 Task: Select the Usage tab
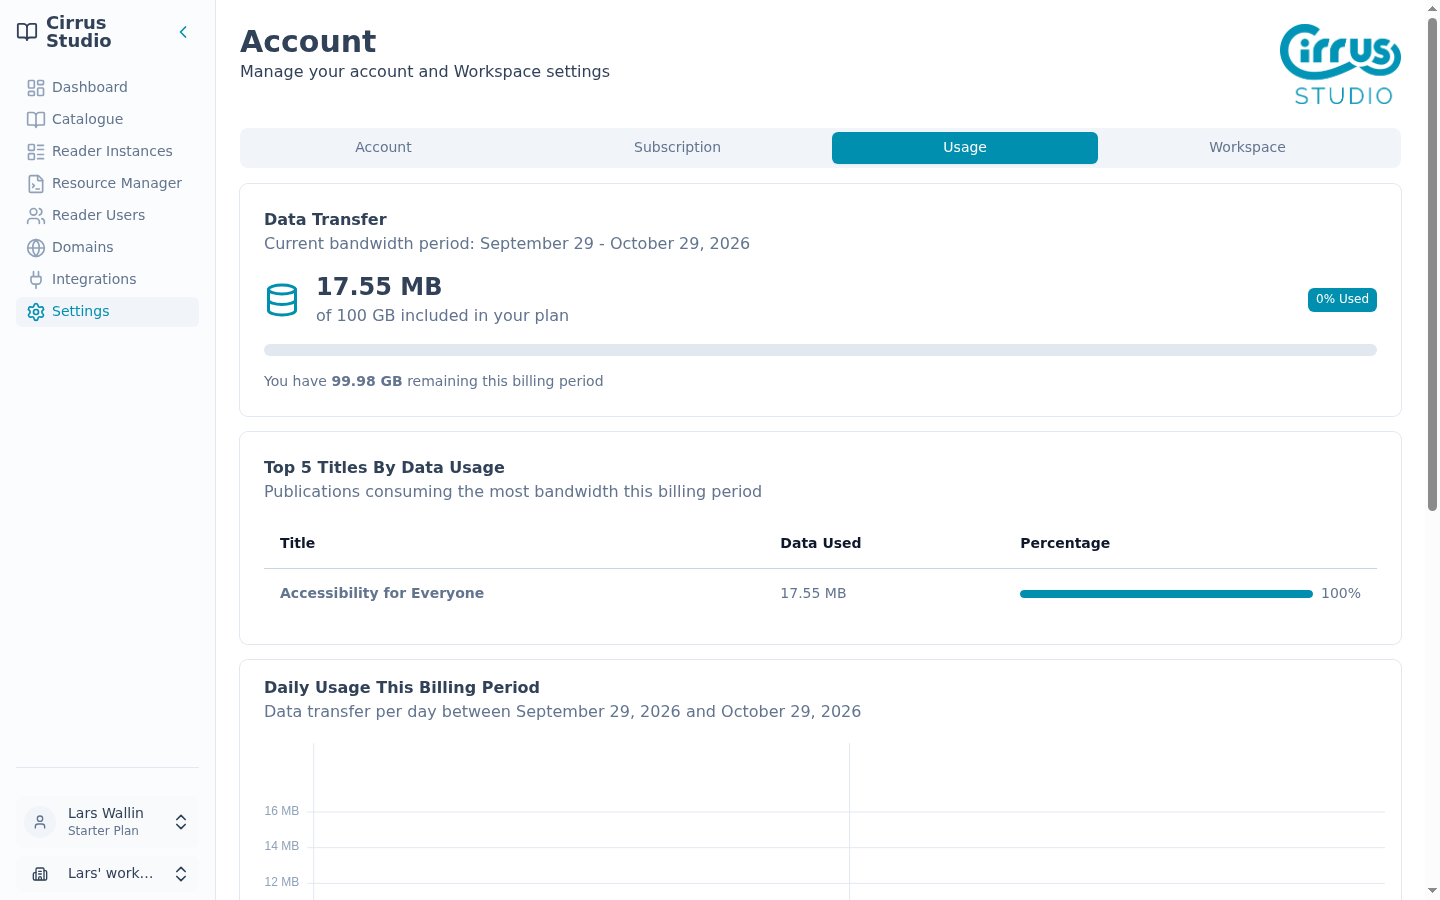[x=965, y=148]
